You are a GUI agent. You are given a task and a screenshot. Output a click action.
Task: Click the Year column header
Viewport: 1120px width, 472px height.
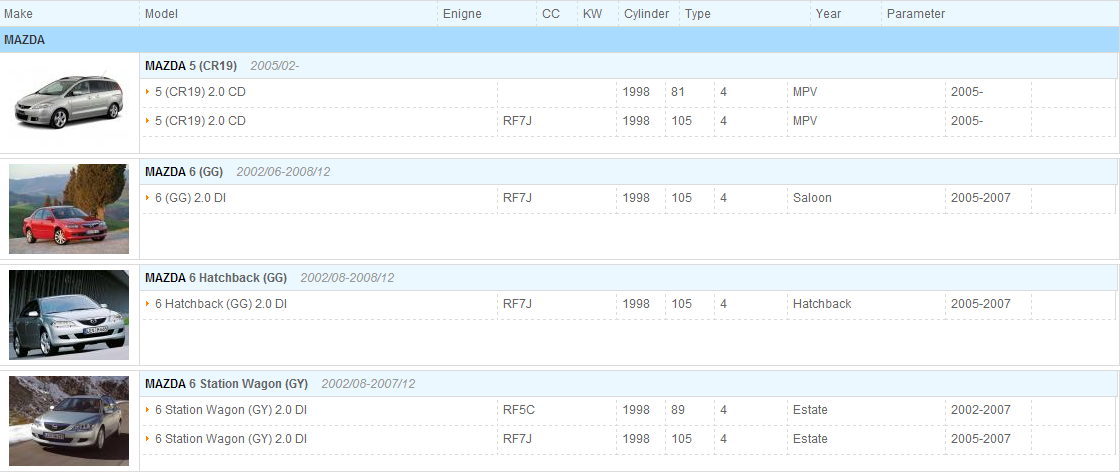pos(829,14)
